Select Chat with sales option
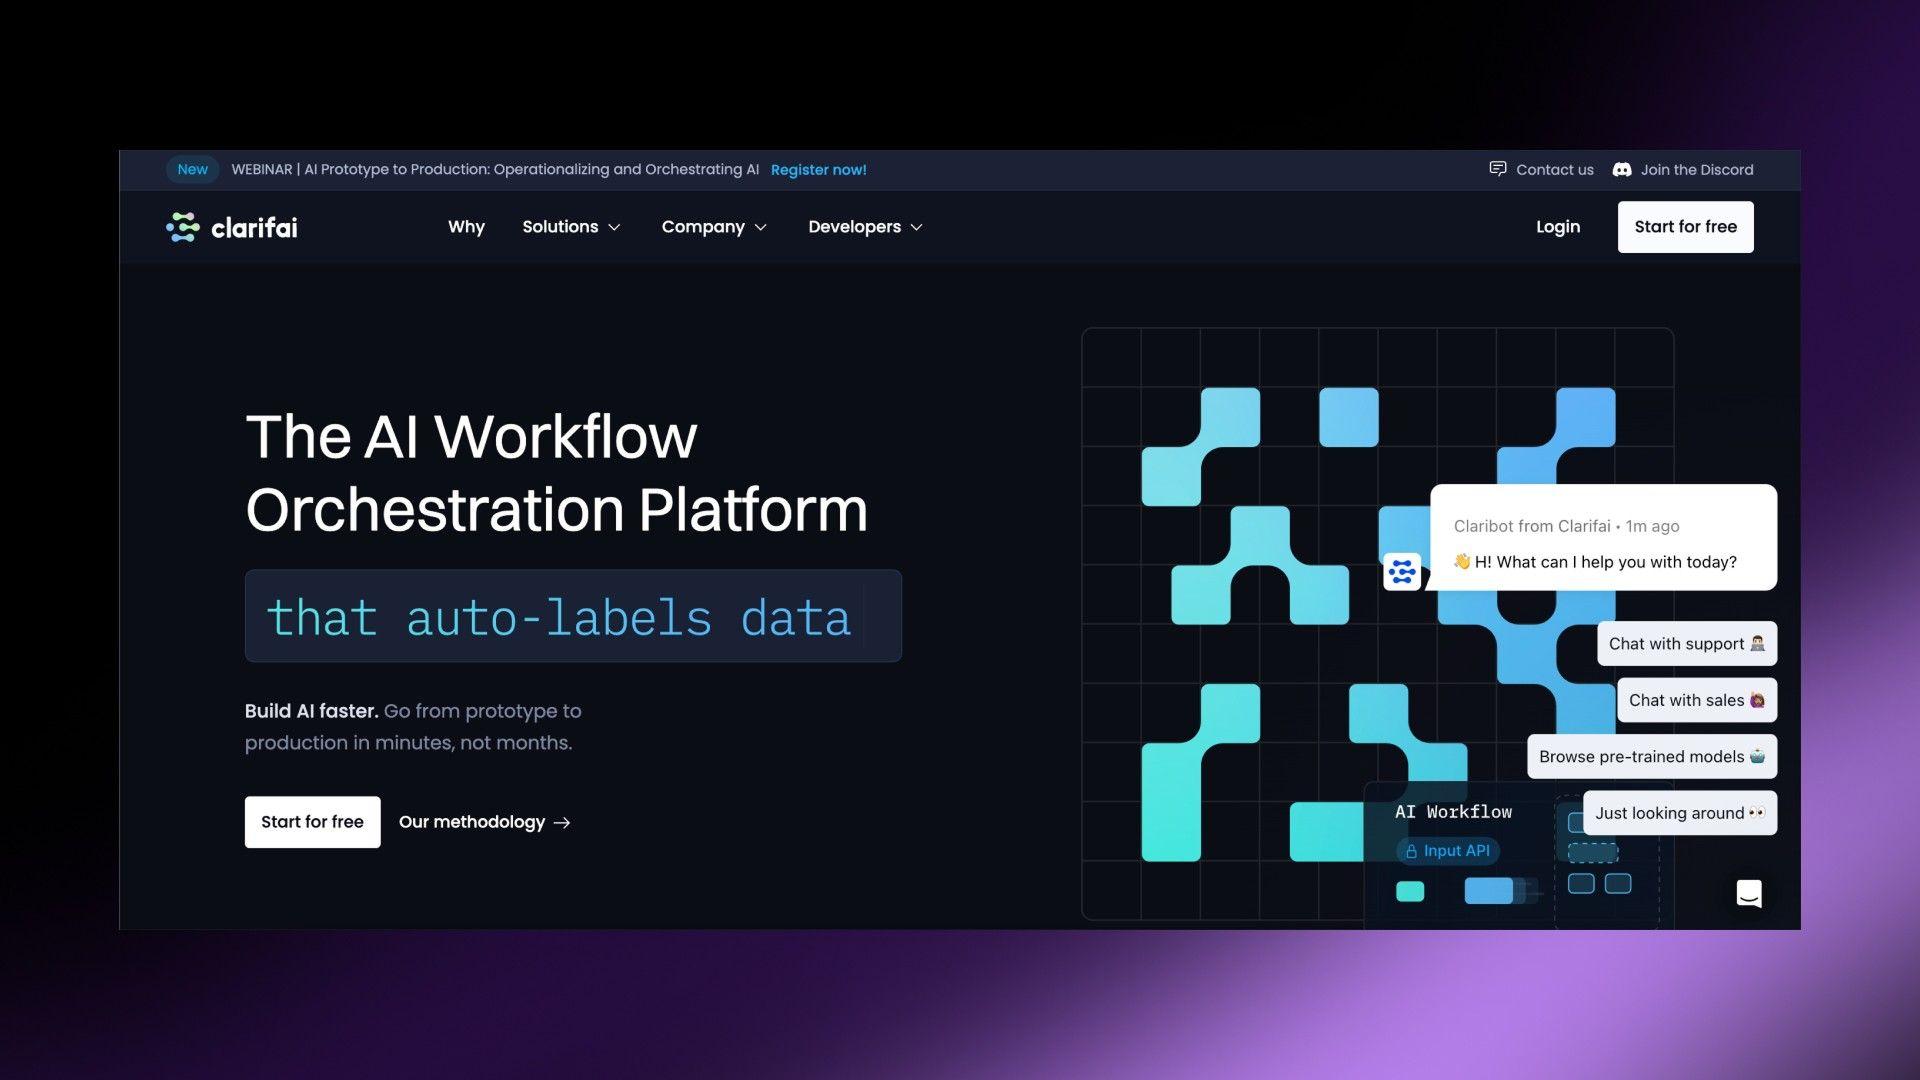 [x=1697, y=700]
